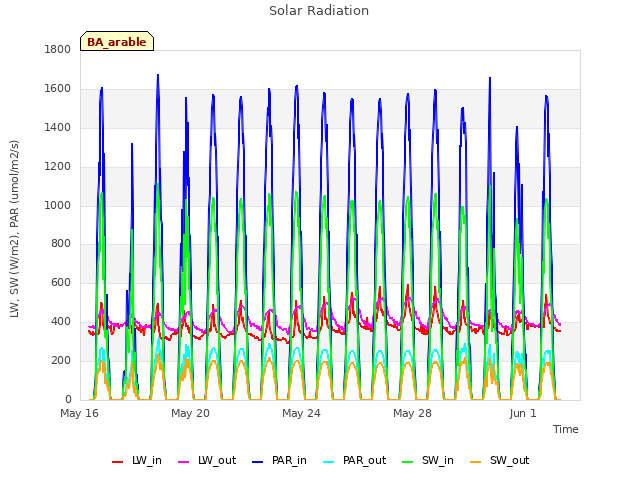Click the orange SW_out legend color marker
Screen dimensions: 640x480
click(x=475, y=462)
